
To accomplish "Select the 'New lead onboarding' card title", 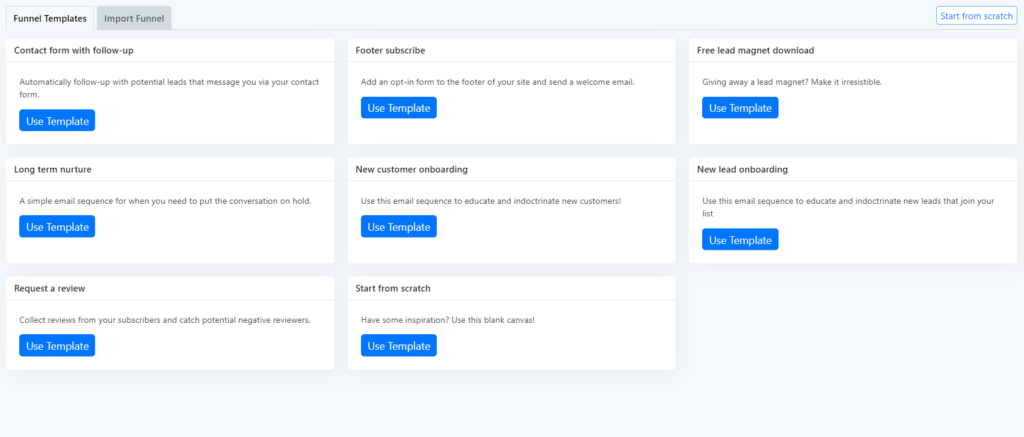I will click(x=743, y=169).
